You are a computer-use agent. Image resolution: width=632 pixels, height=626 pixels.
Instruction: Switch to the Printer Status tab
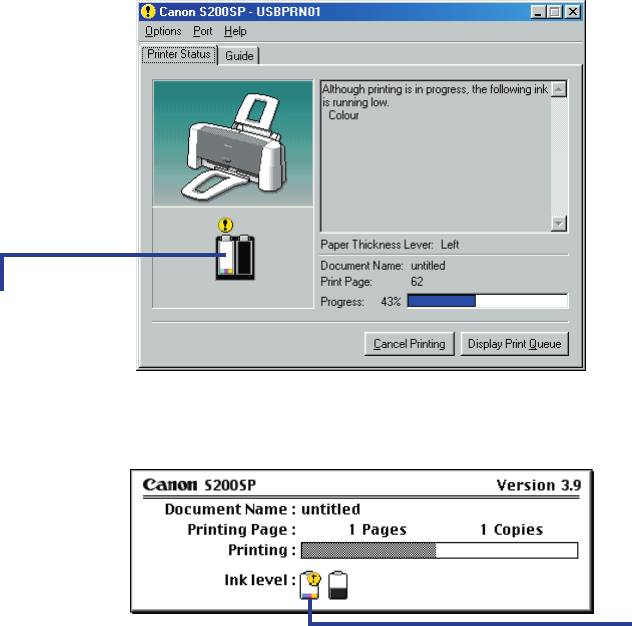pyautogui.click(x=179, y=54)
